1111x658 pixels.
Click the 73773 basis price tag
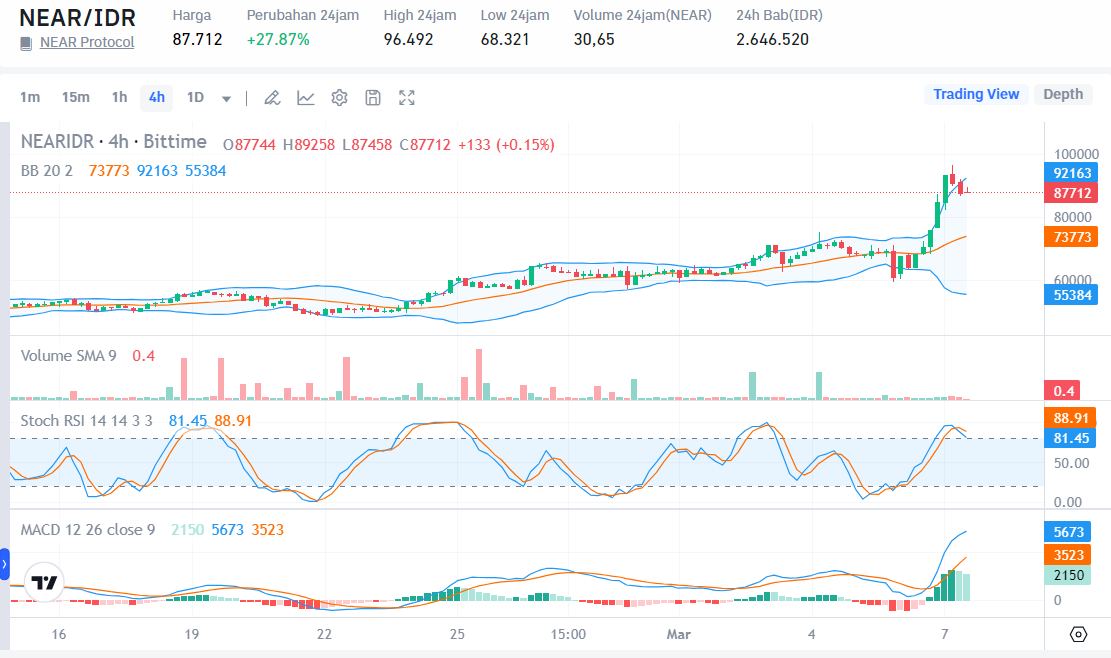click(1071, 237)
